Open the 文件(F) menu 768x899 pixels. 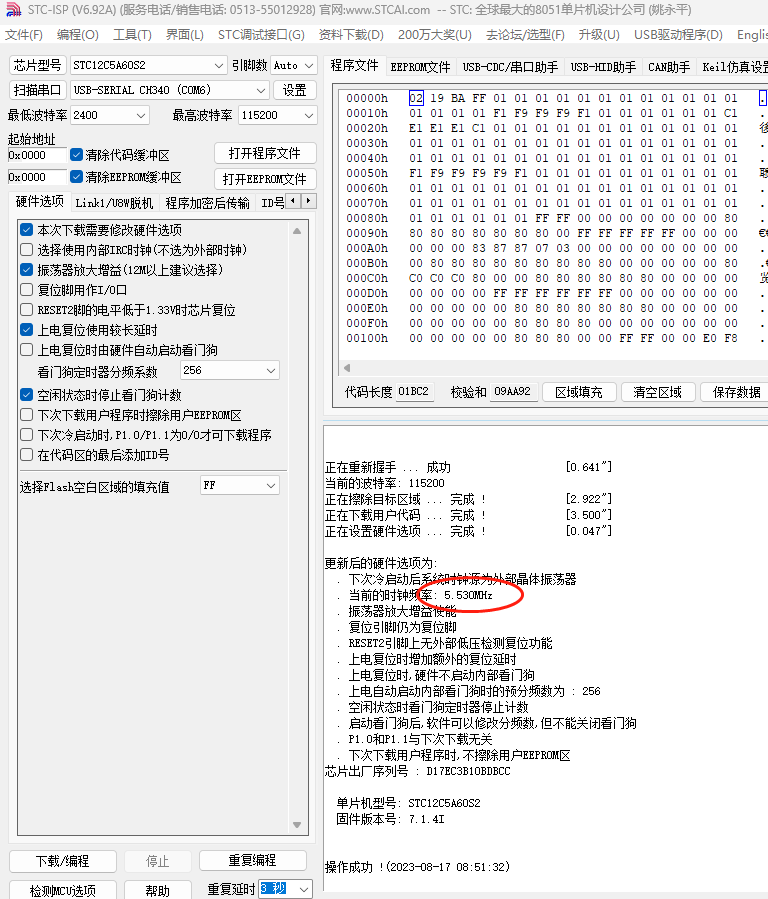tap(23, 35)
